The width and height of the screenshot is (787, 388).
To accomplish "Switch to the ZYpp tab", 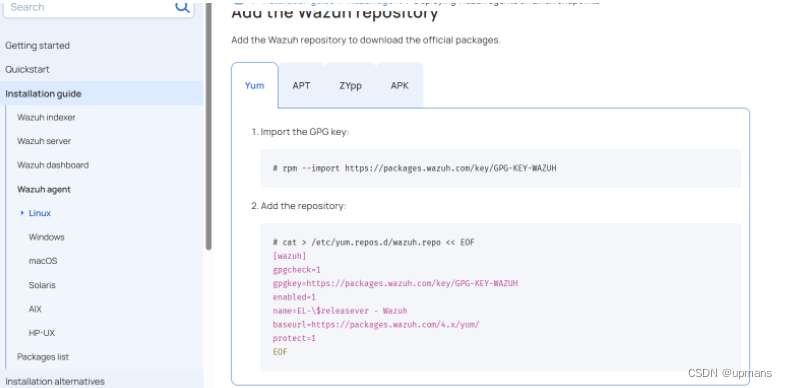I will [x=350, y=85].
